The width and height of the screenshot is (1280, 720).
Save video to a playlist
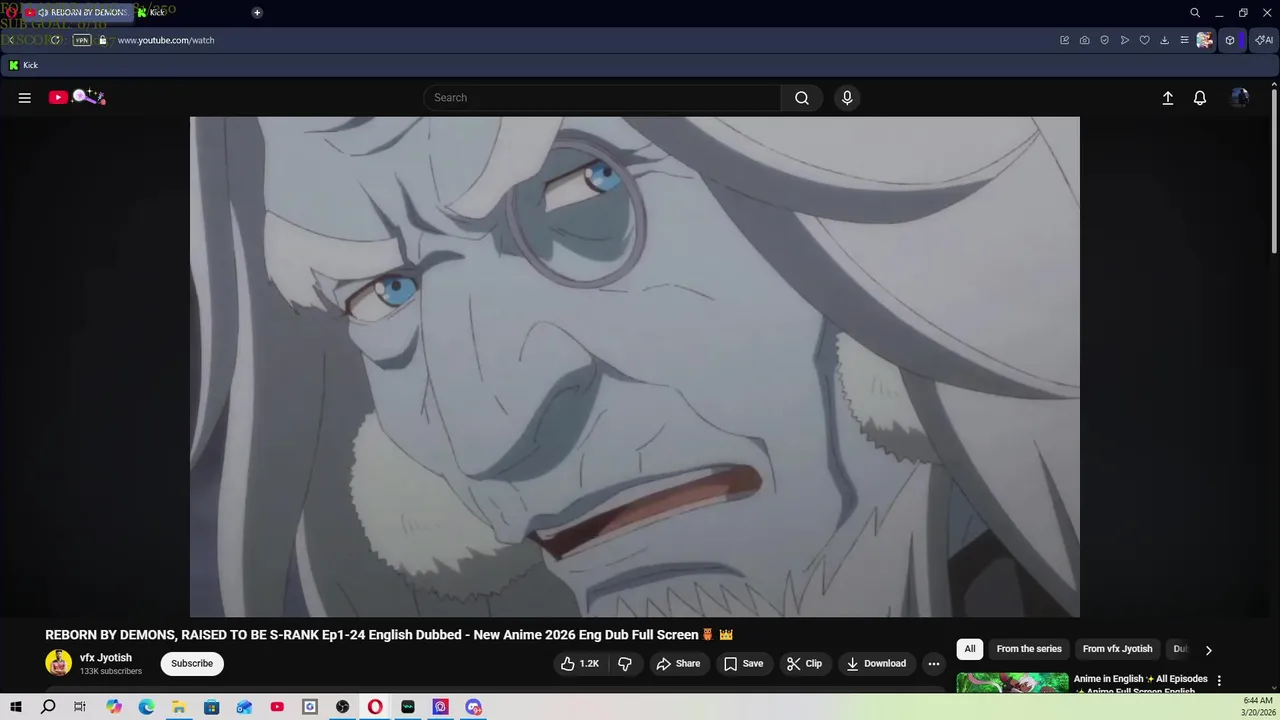coord(743,664)
